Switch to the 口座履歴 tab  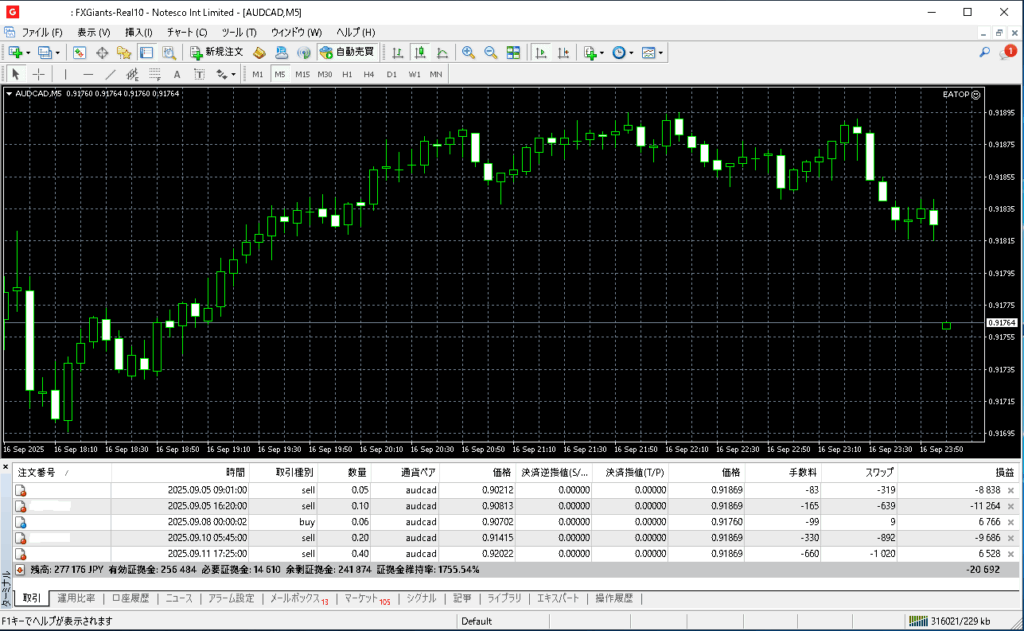(x=130, y=599)
